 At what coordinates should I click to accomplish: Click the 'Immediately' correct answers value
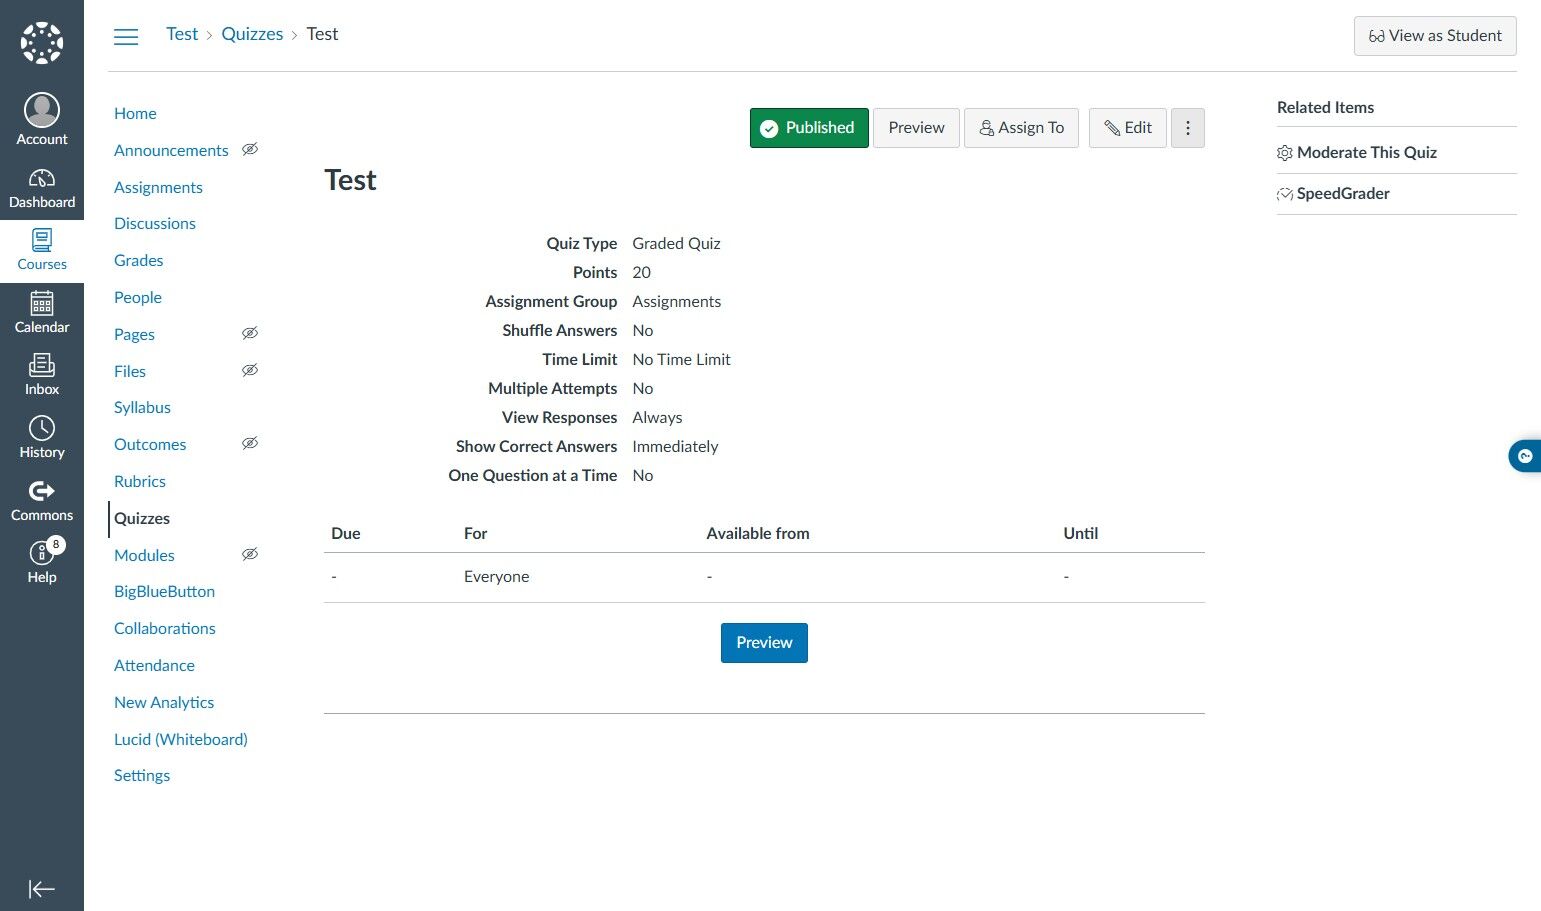coord(675,446)
